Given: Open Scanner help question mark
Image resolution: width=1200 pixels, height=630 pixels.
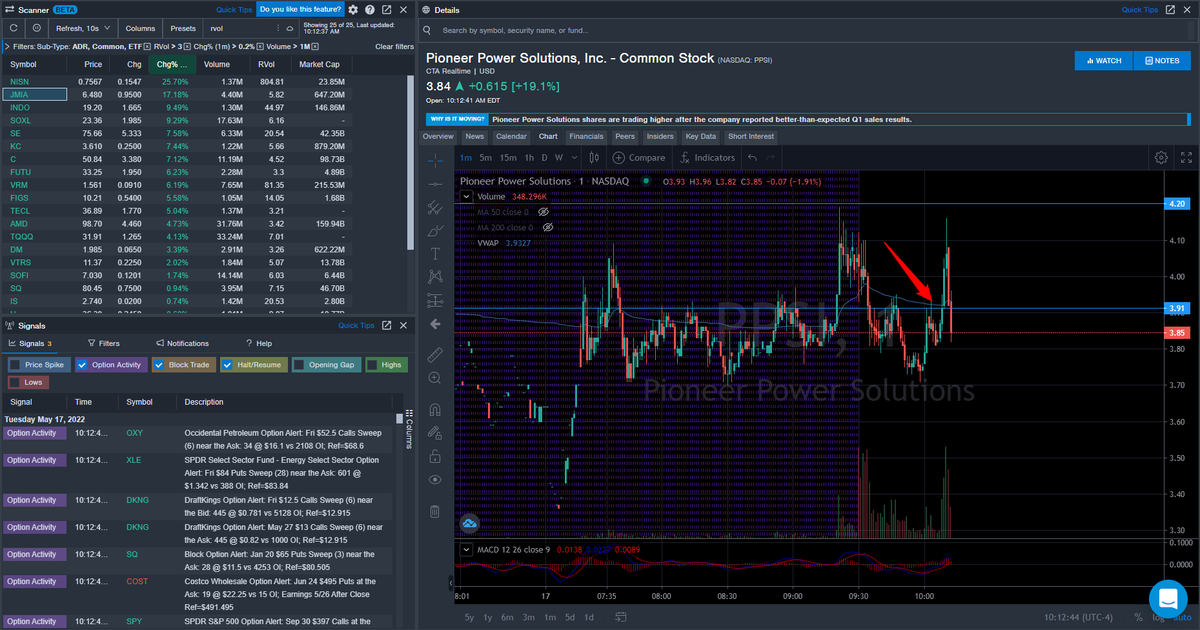Looking at the screenshot, I should coord(369,9).
